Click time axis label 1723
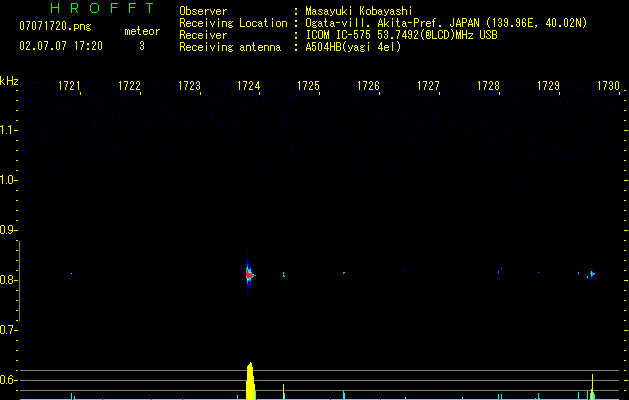Viewport: 629px width, 400px height. [189, 86]
